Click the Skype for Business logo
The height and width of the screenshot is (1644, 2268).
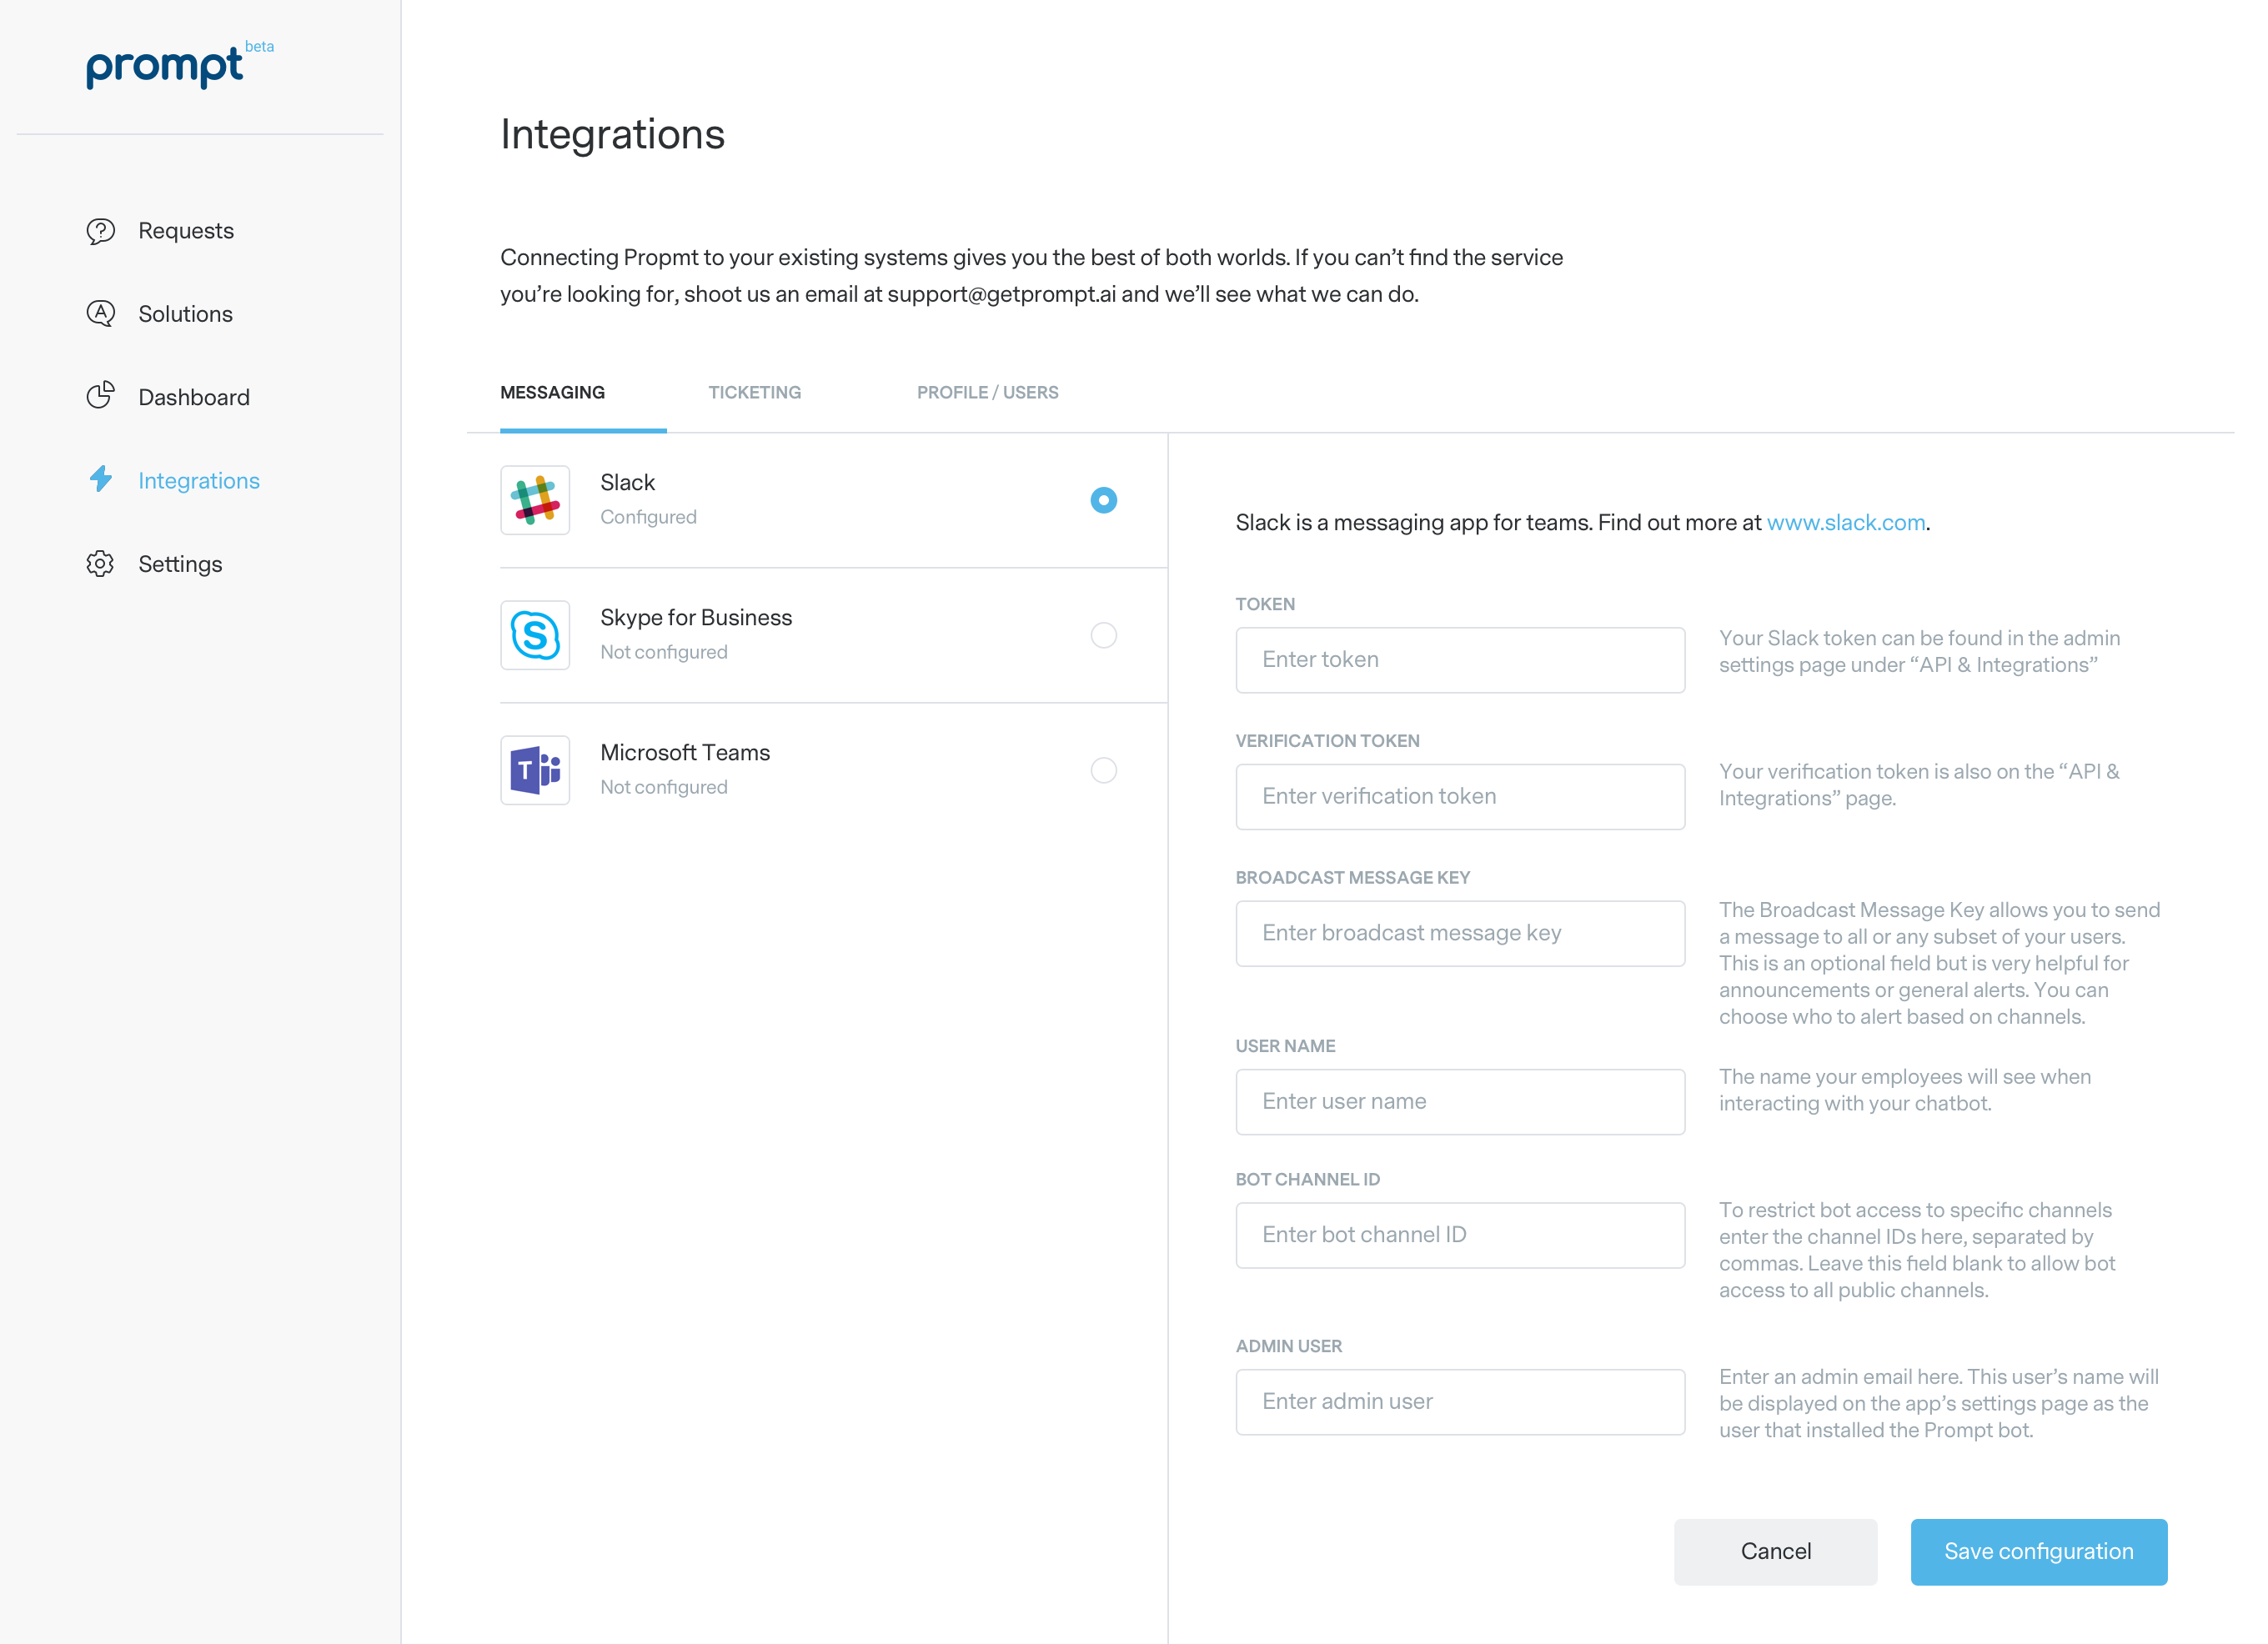click(535, 635)
